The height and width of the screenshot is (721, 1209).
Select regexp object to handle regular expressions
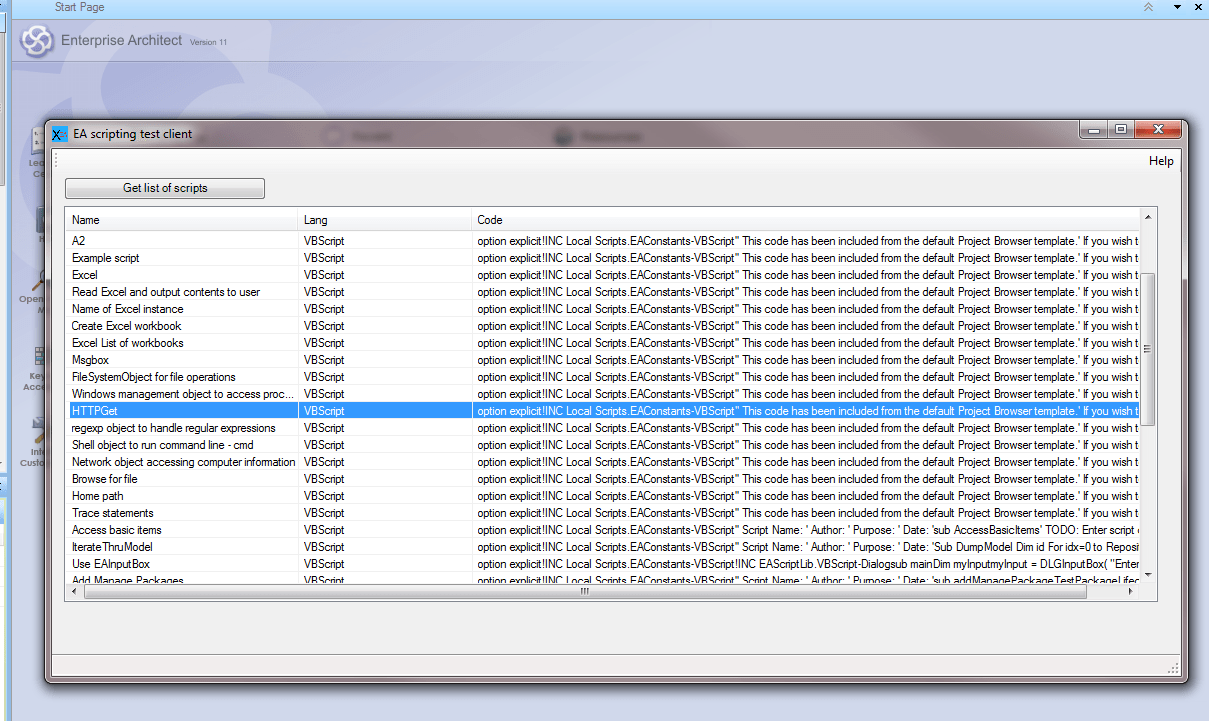click(174, 428)
